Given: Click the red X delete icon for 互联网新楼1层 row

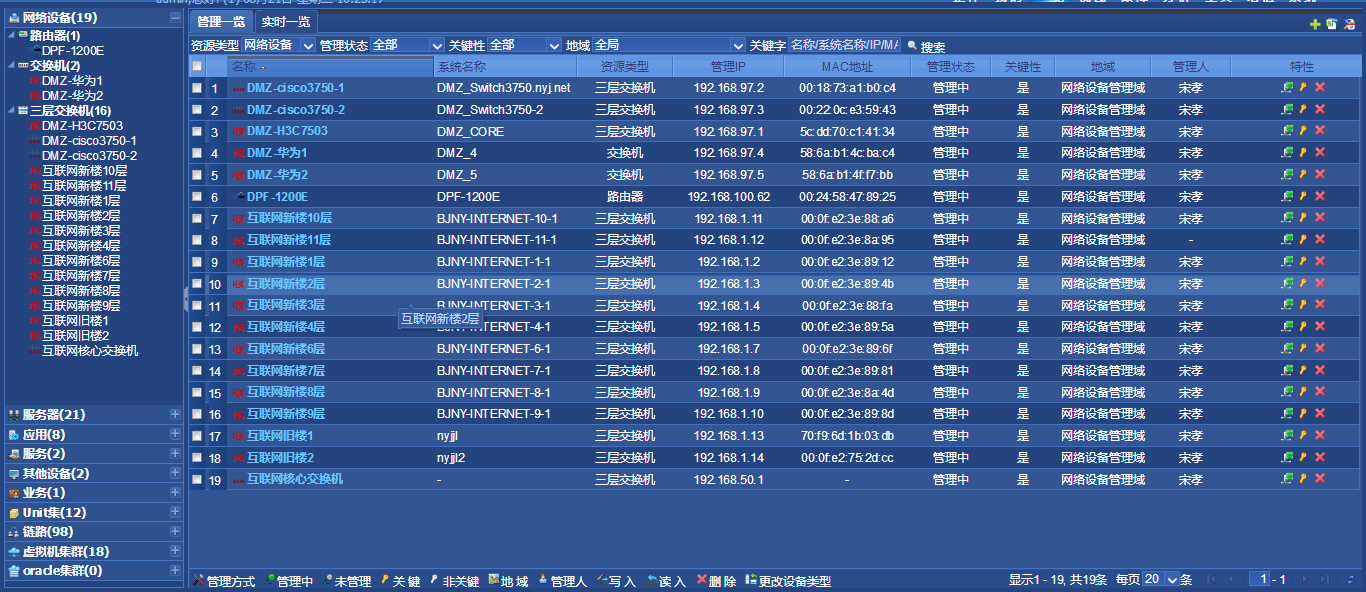Looking at the screenshot, I should click(x=1320, y=261).
